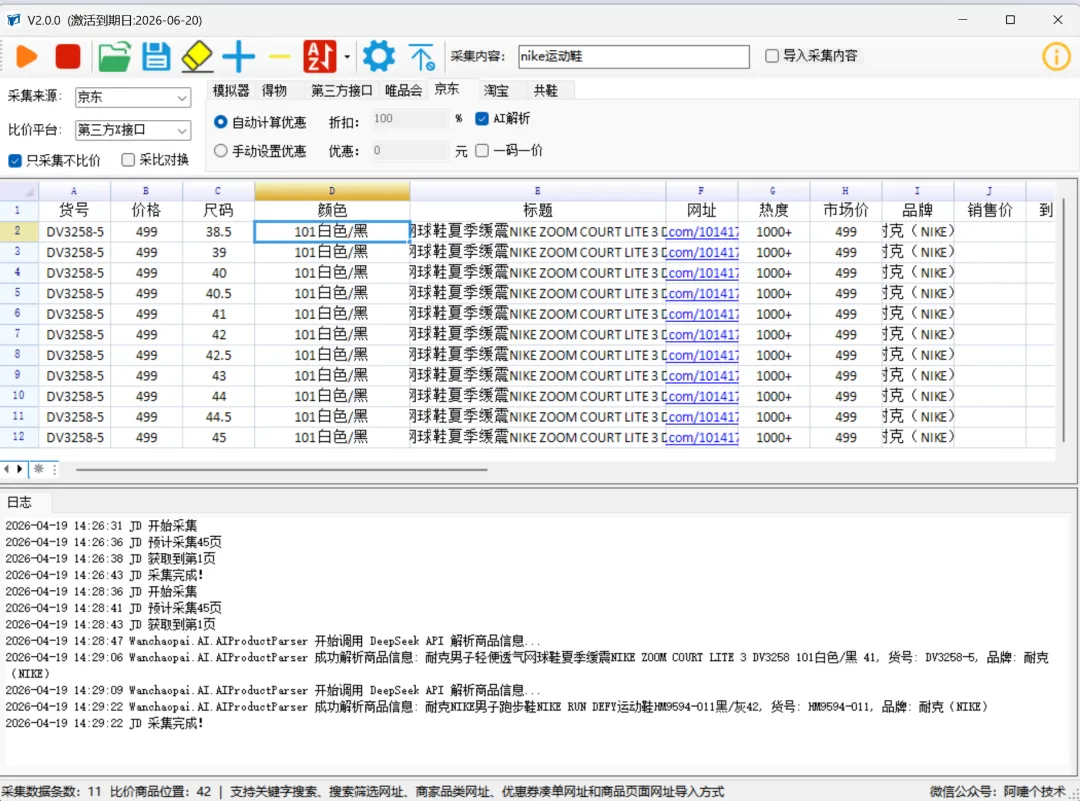This screenshot has width=1080, height=801.
Task: Go to the next sheet with the right arrow
Action: click(x=19, y=469)
